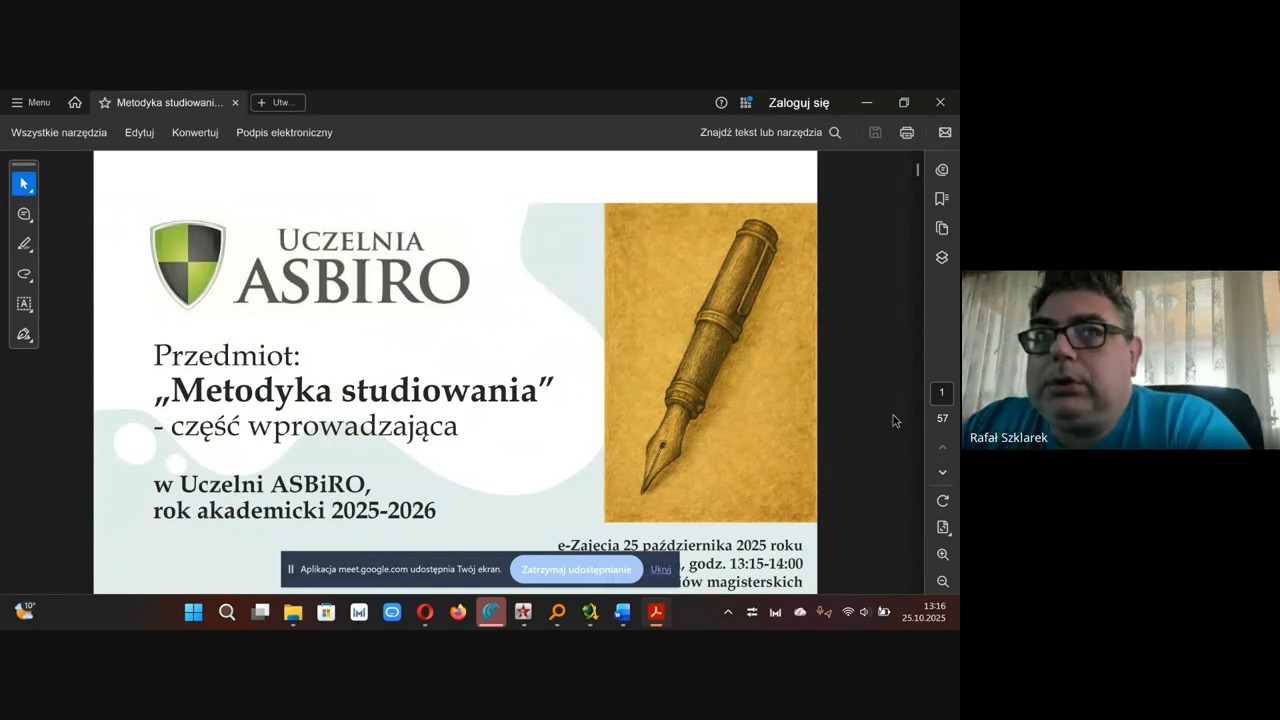Open the page thumbnails panel icon
The image size is (1280, 720).
tap(941, 228)
